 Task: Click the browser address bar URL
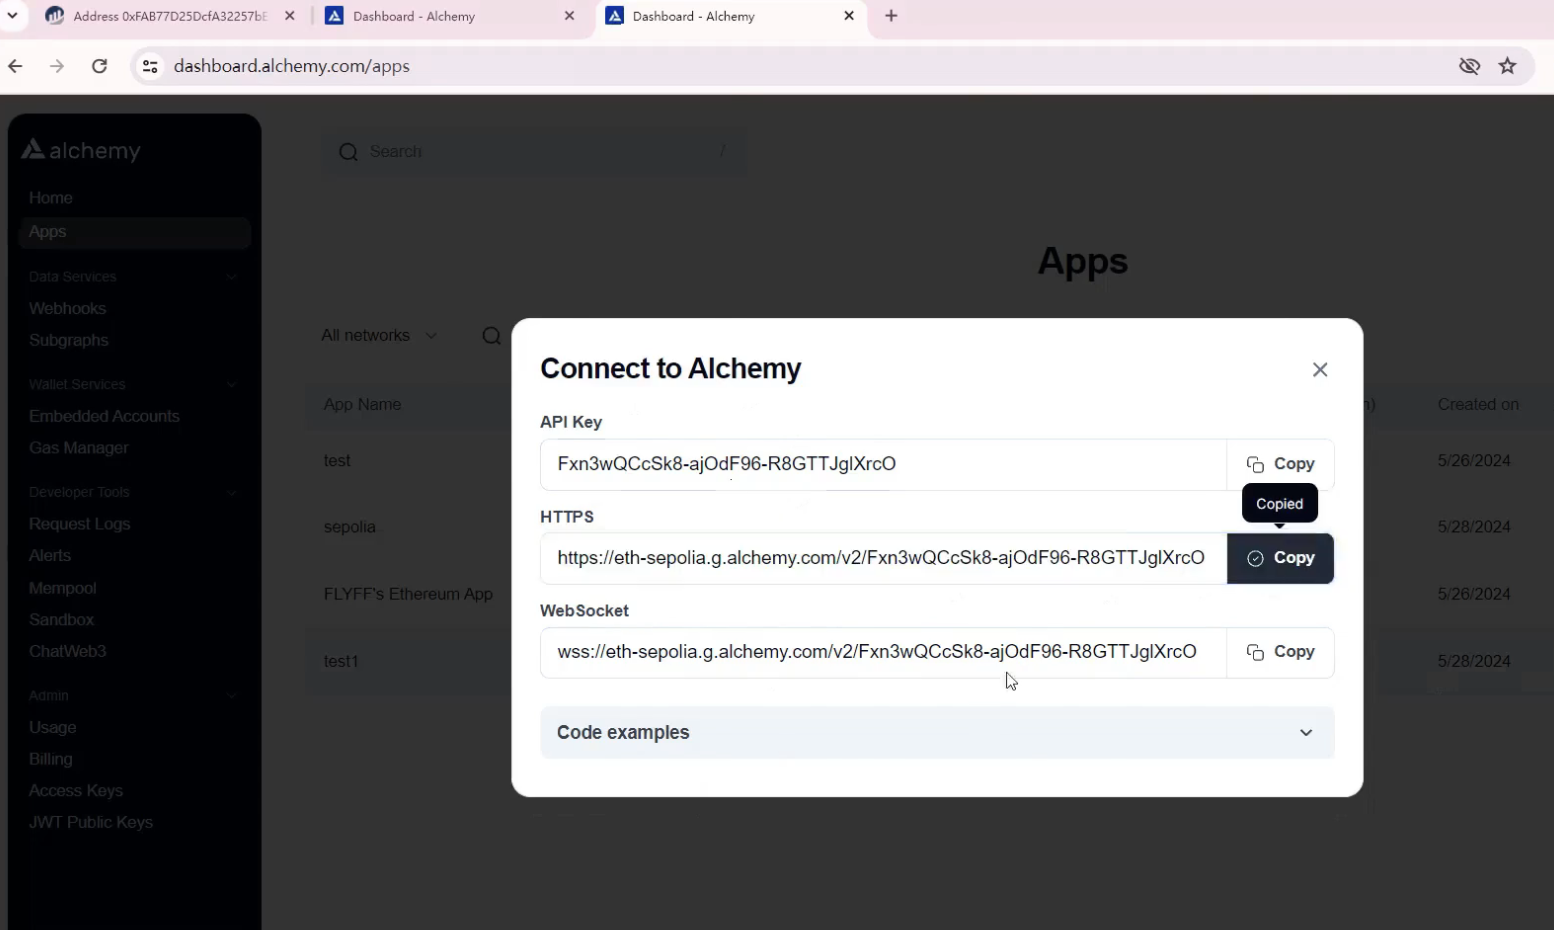pos(292,66)
